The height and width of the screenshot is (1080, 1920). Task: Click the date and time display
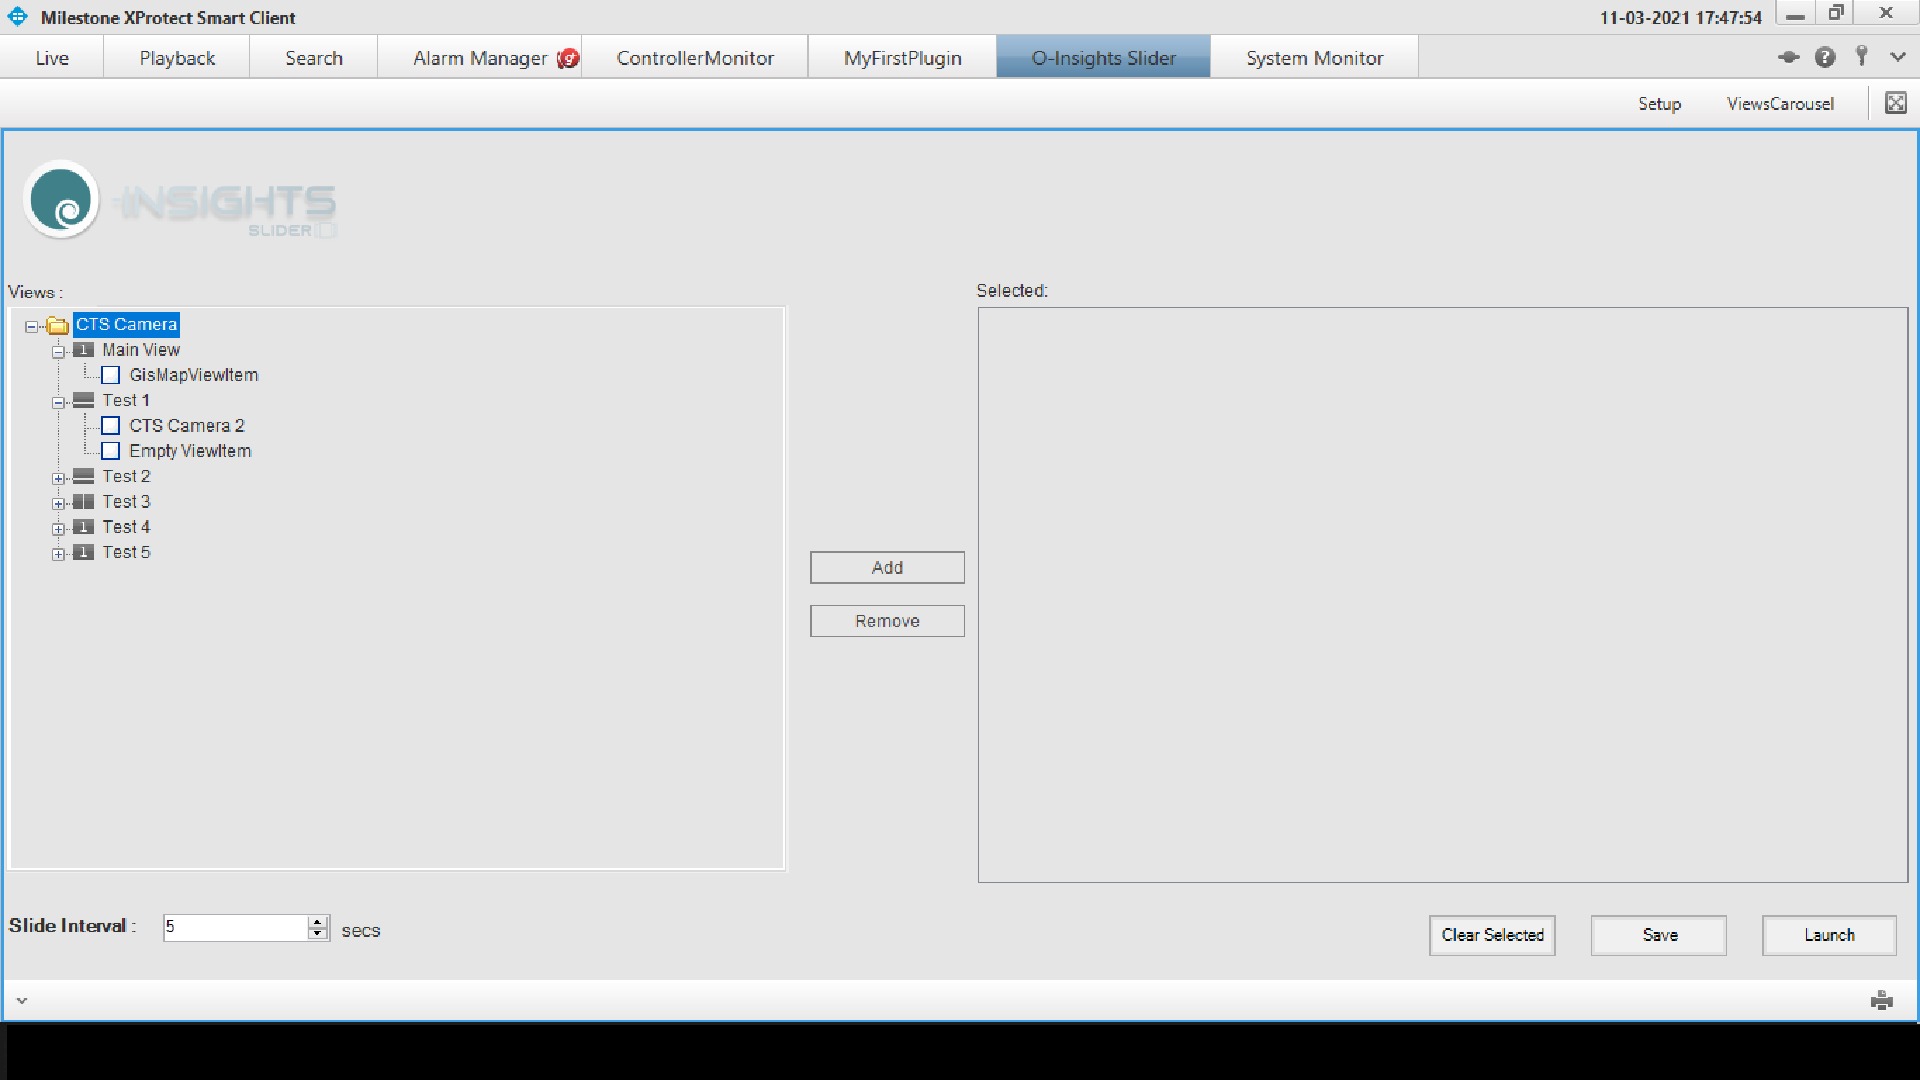pos(1680,18)
